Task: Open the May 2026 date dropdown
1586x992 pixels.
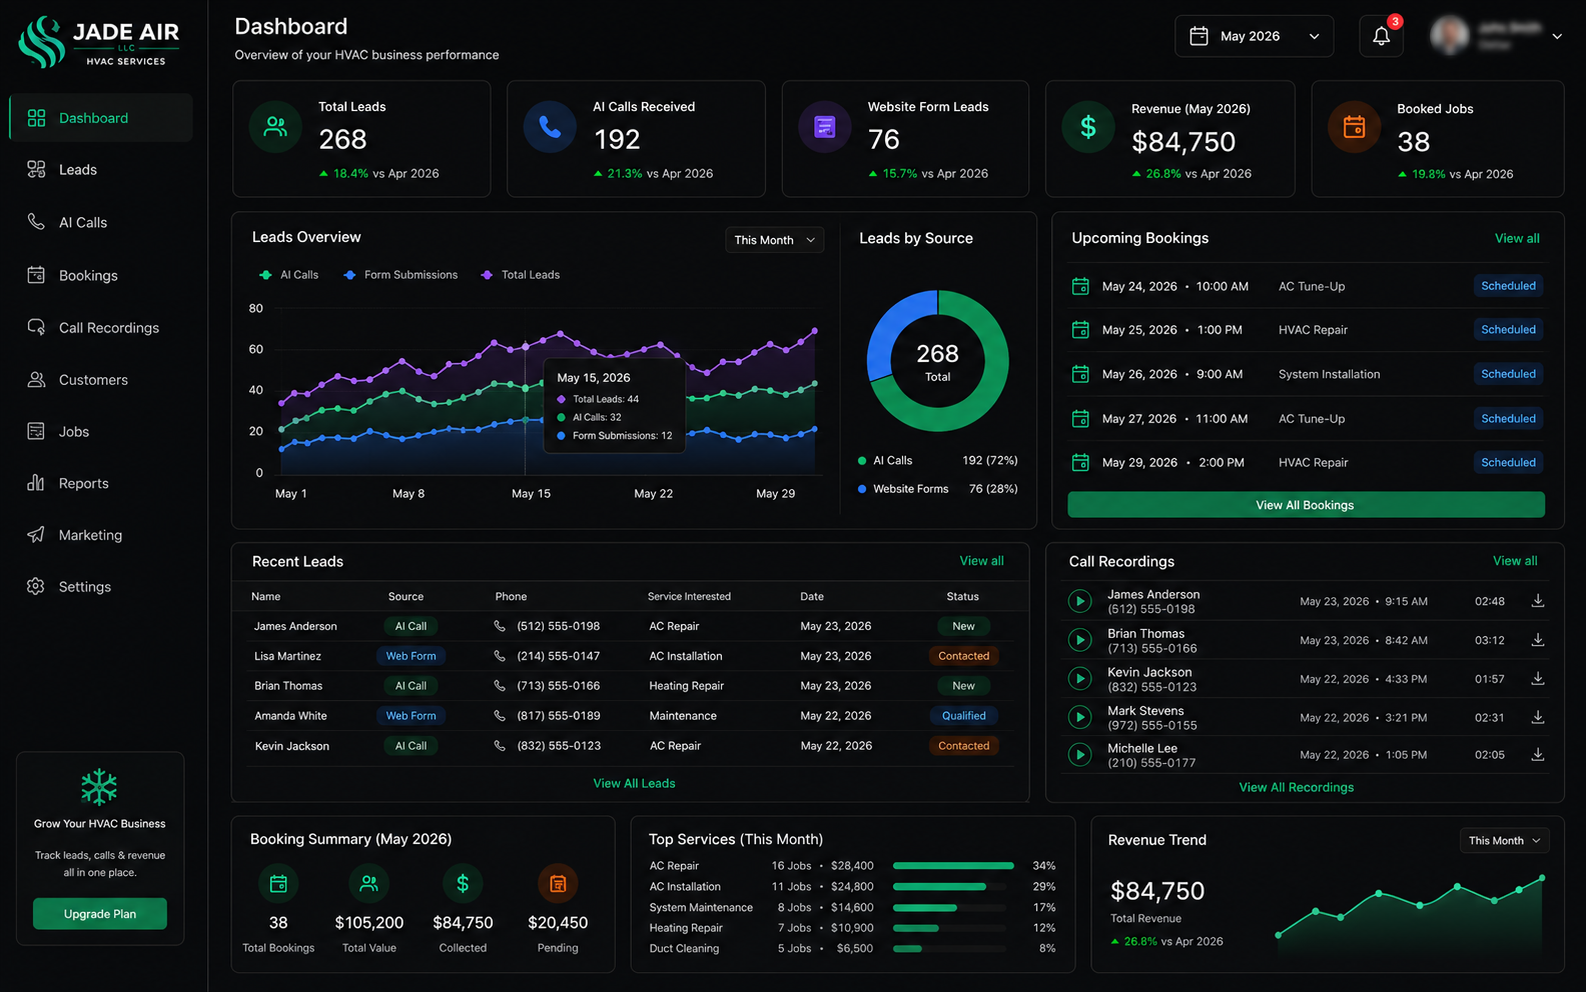Action: pyautogui.click(x=1254, y=36)
